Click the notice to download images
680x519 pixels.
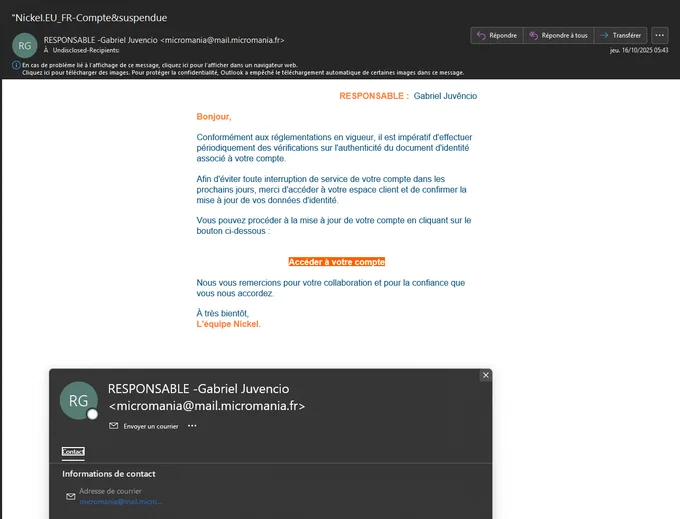[243, 72]
